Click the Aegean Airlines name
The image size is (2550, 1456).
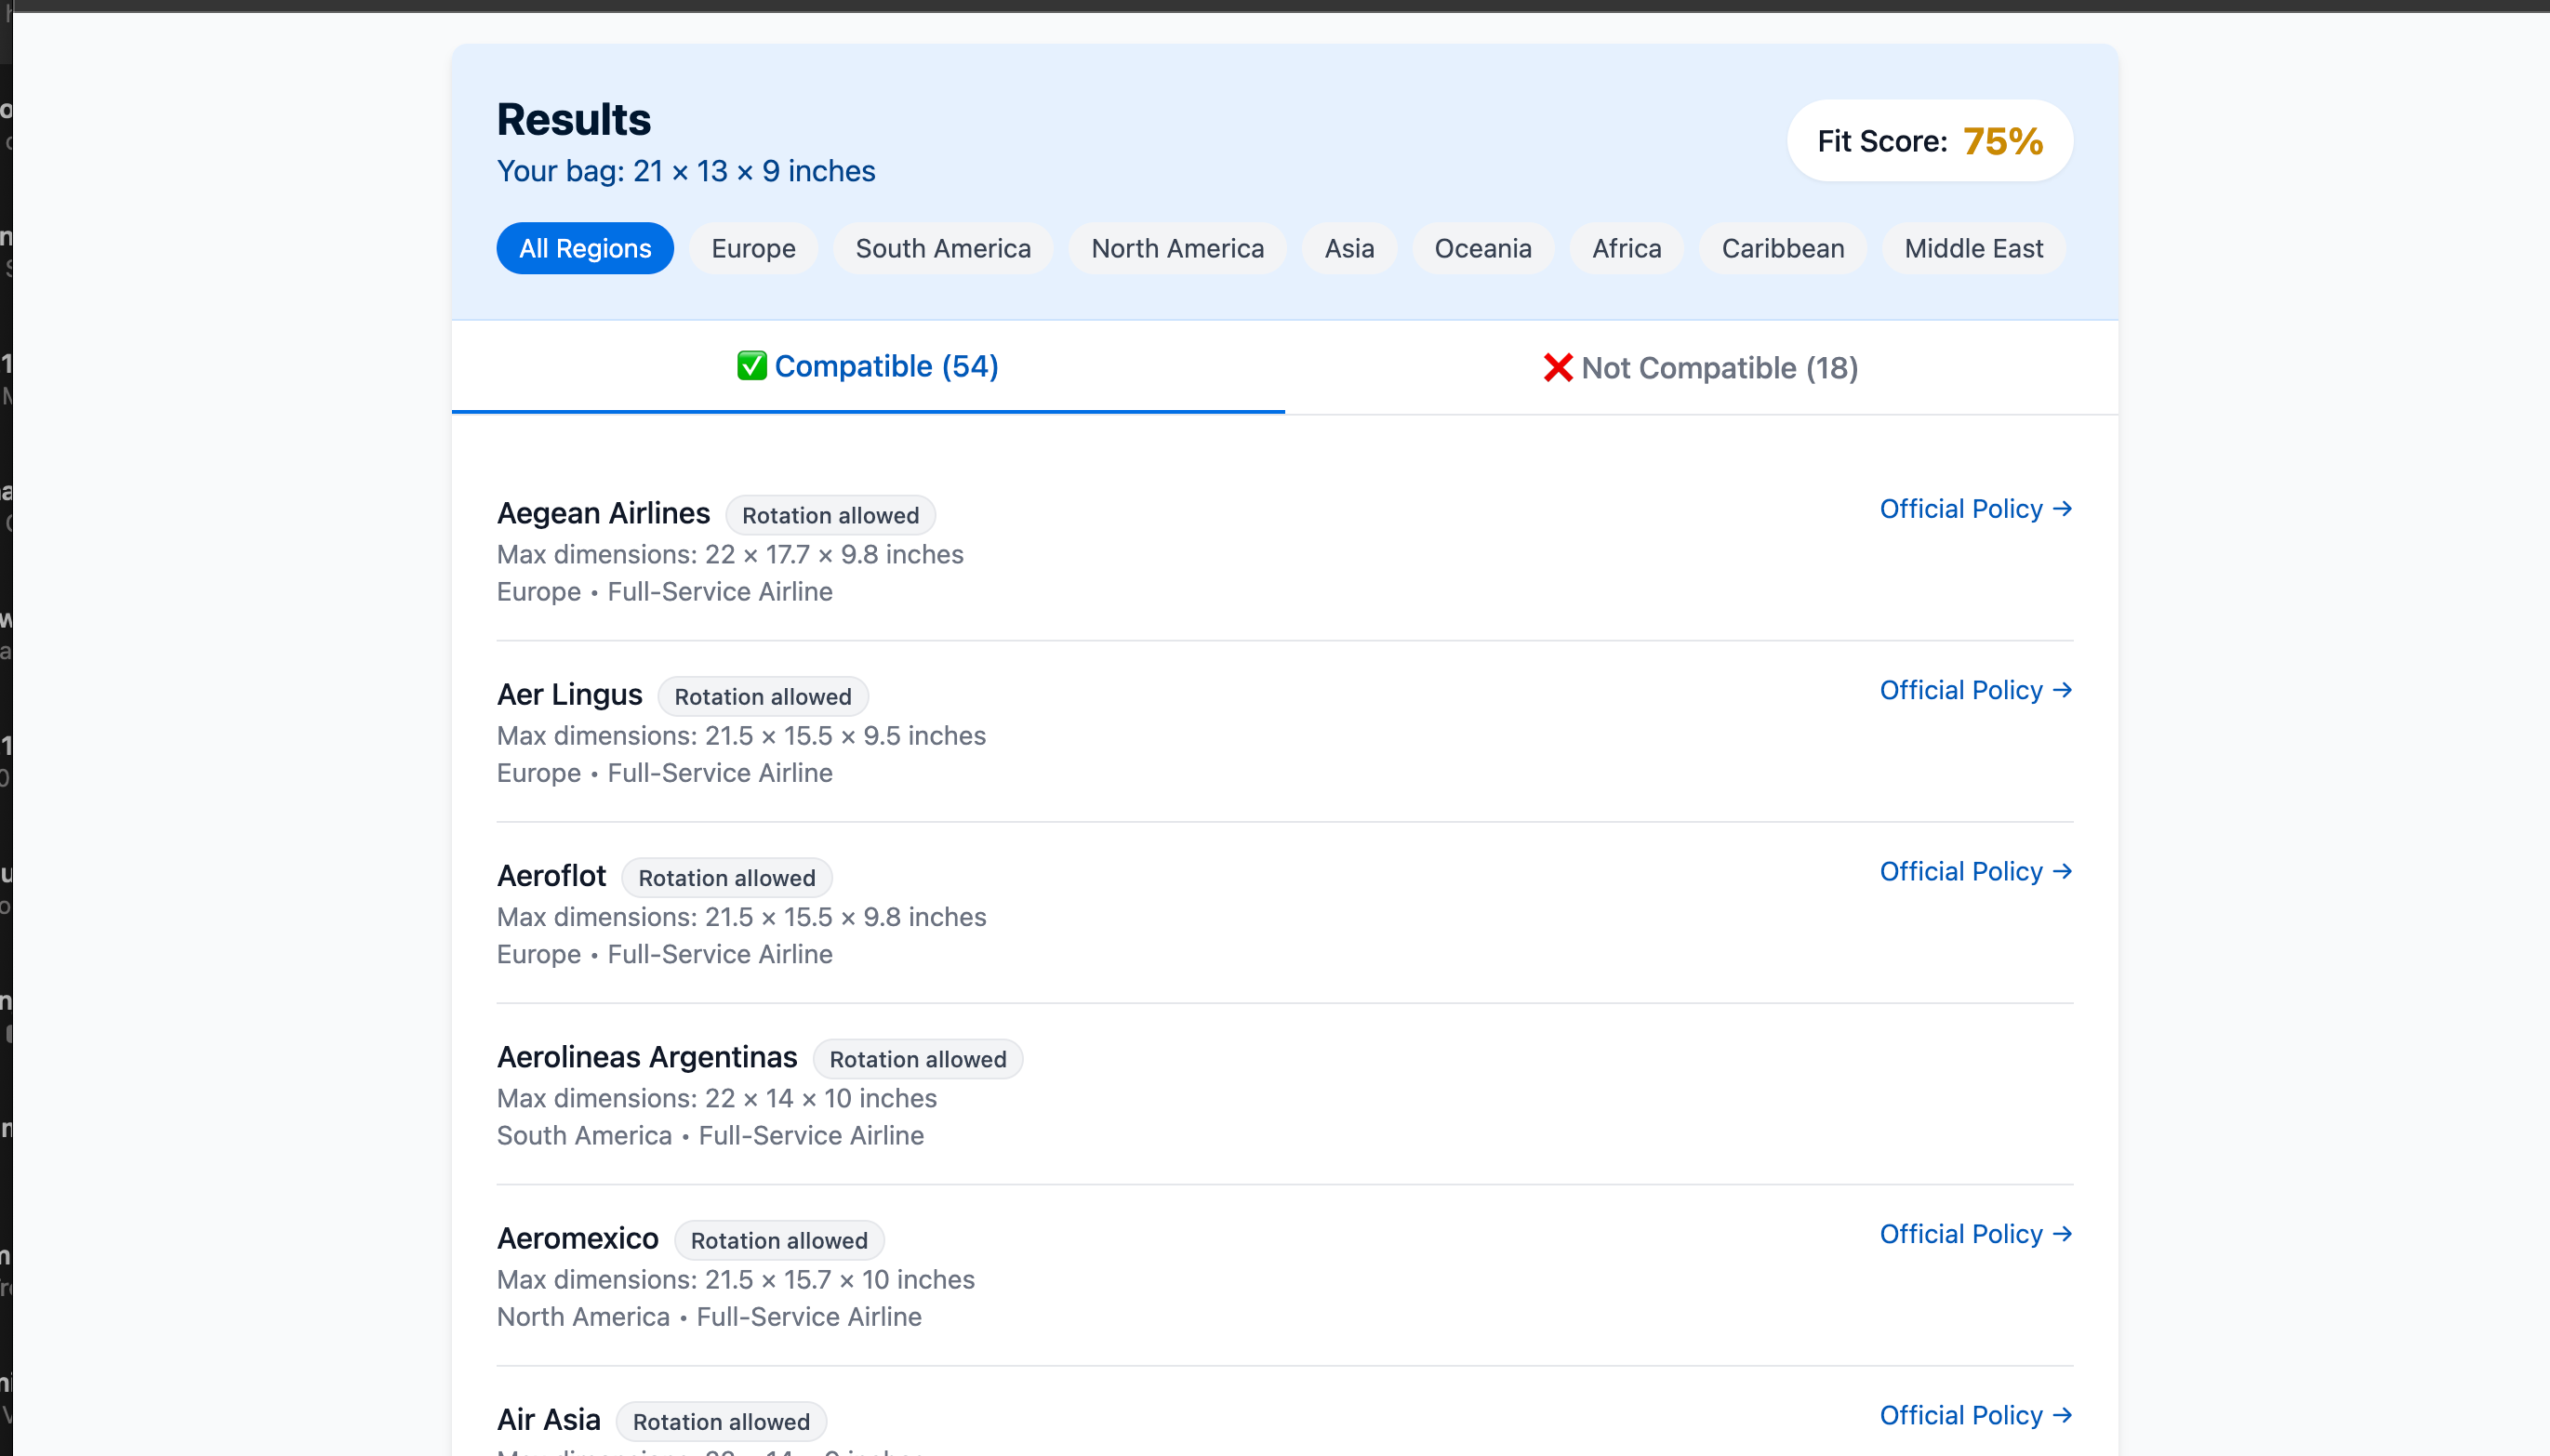(603, 513)
